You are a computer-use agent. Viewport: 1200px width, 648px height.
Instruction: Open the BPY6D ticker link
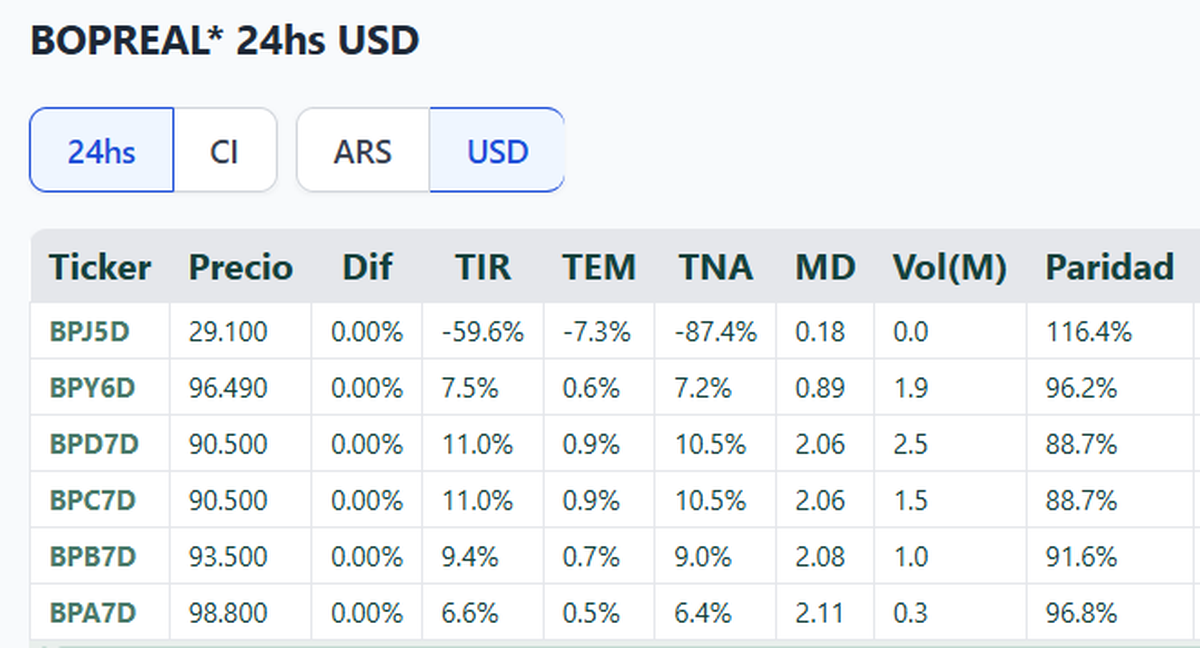(92, 387)
